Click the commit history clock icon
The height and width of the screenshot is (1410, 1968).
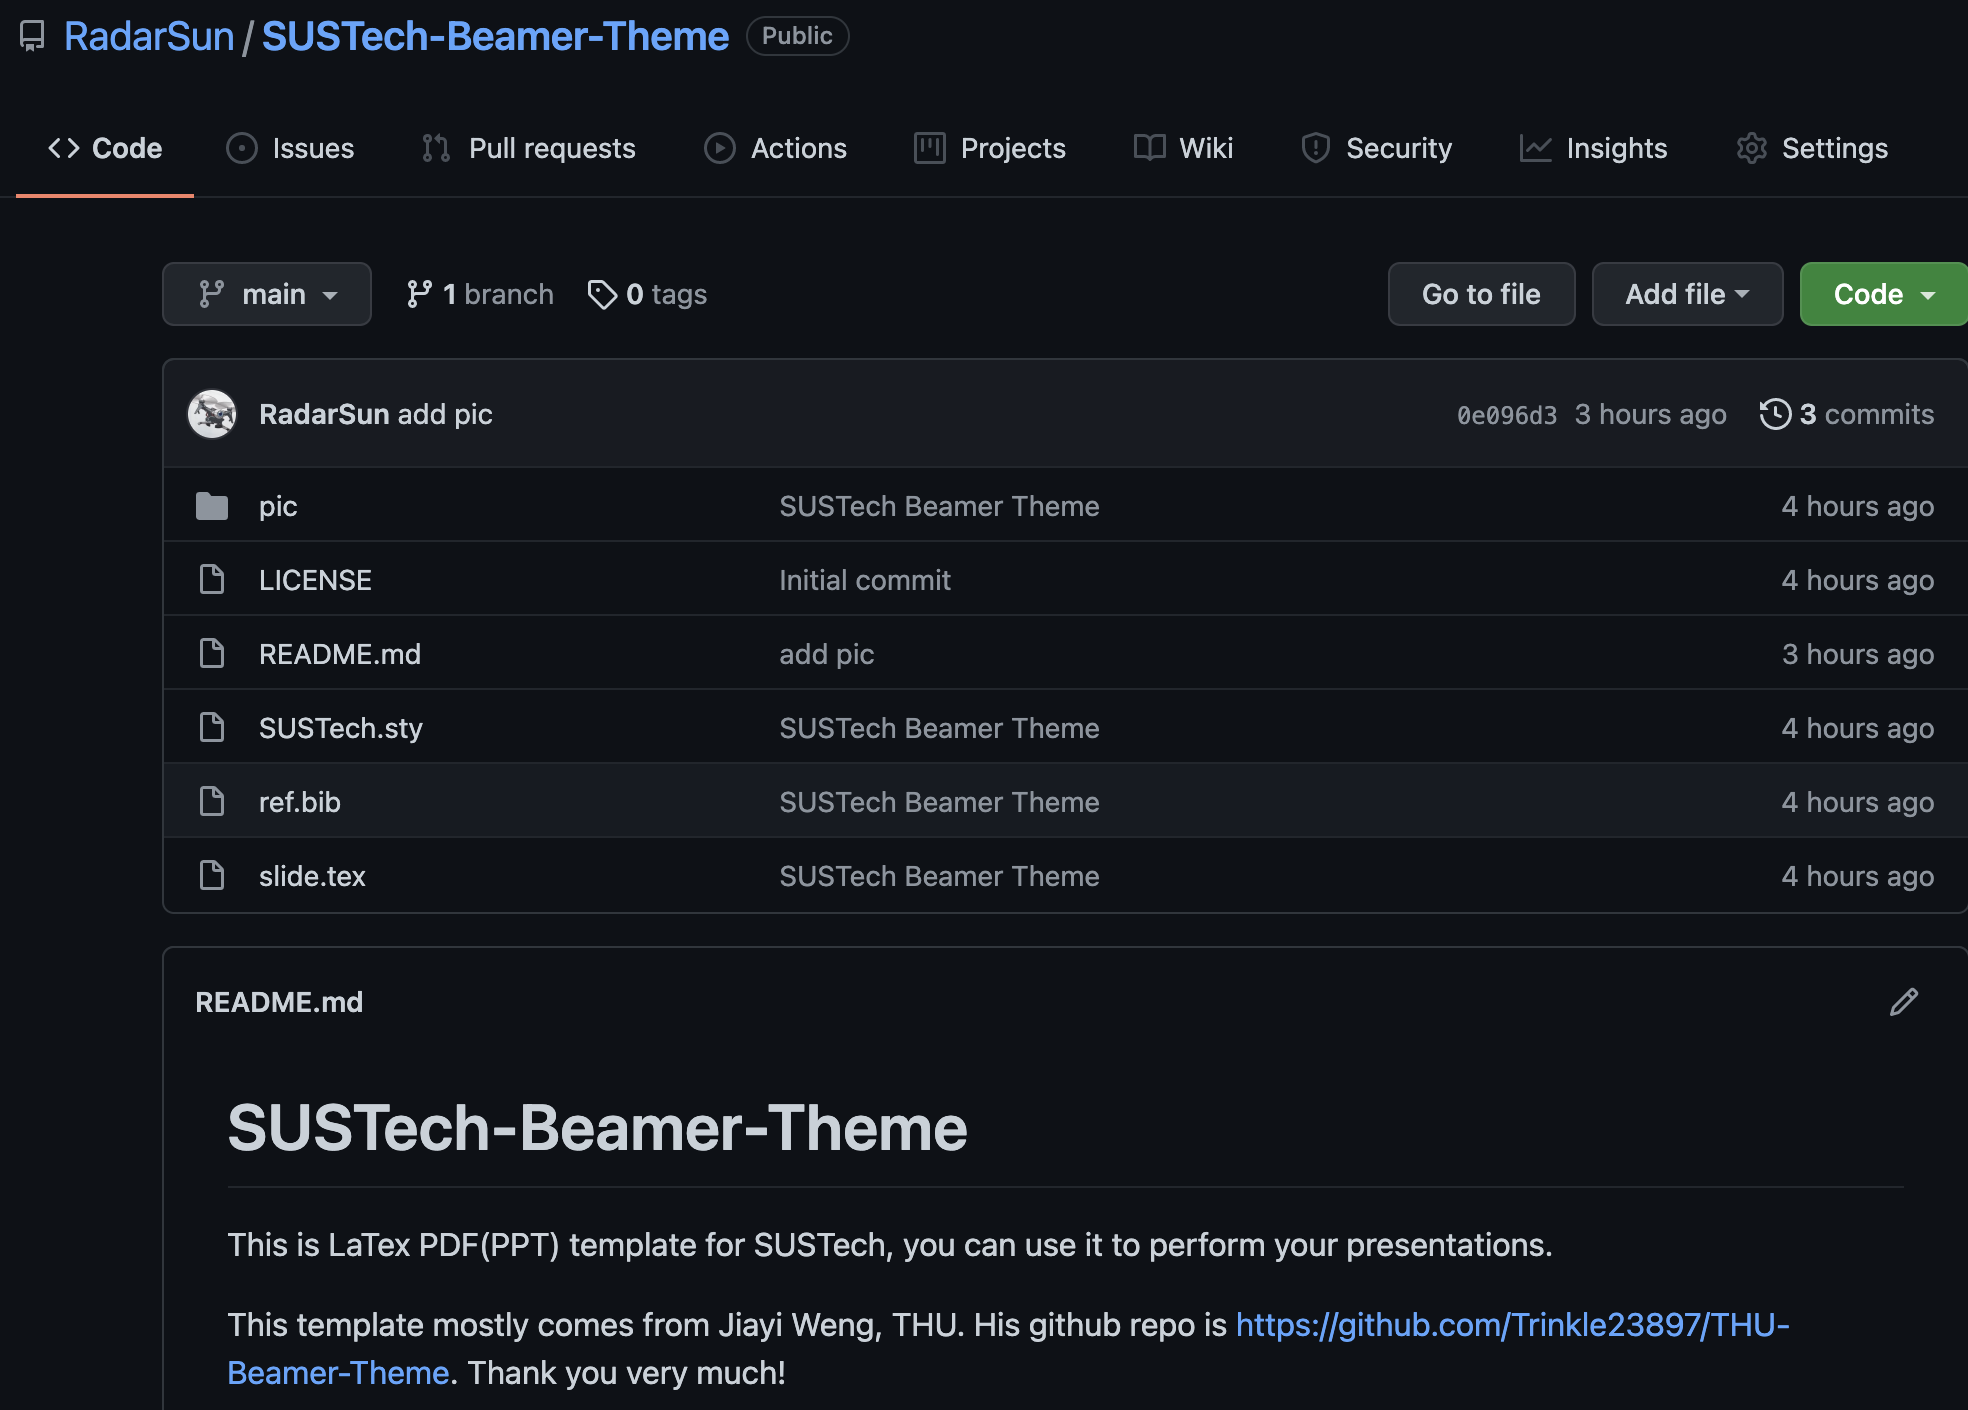(x=1775, y=414)
